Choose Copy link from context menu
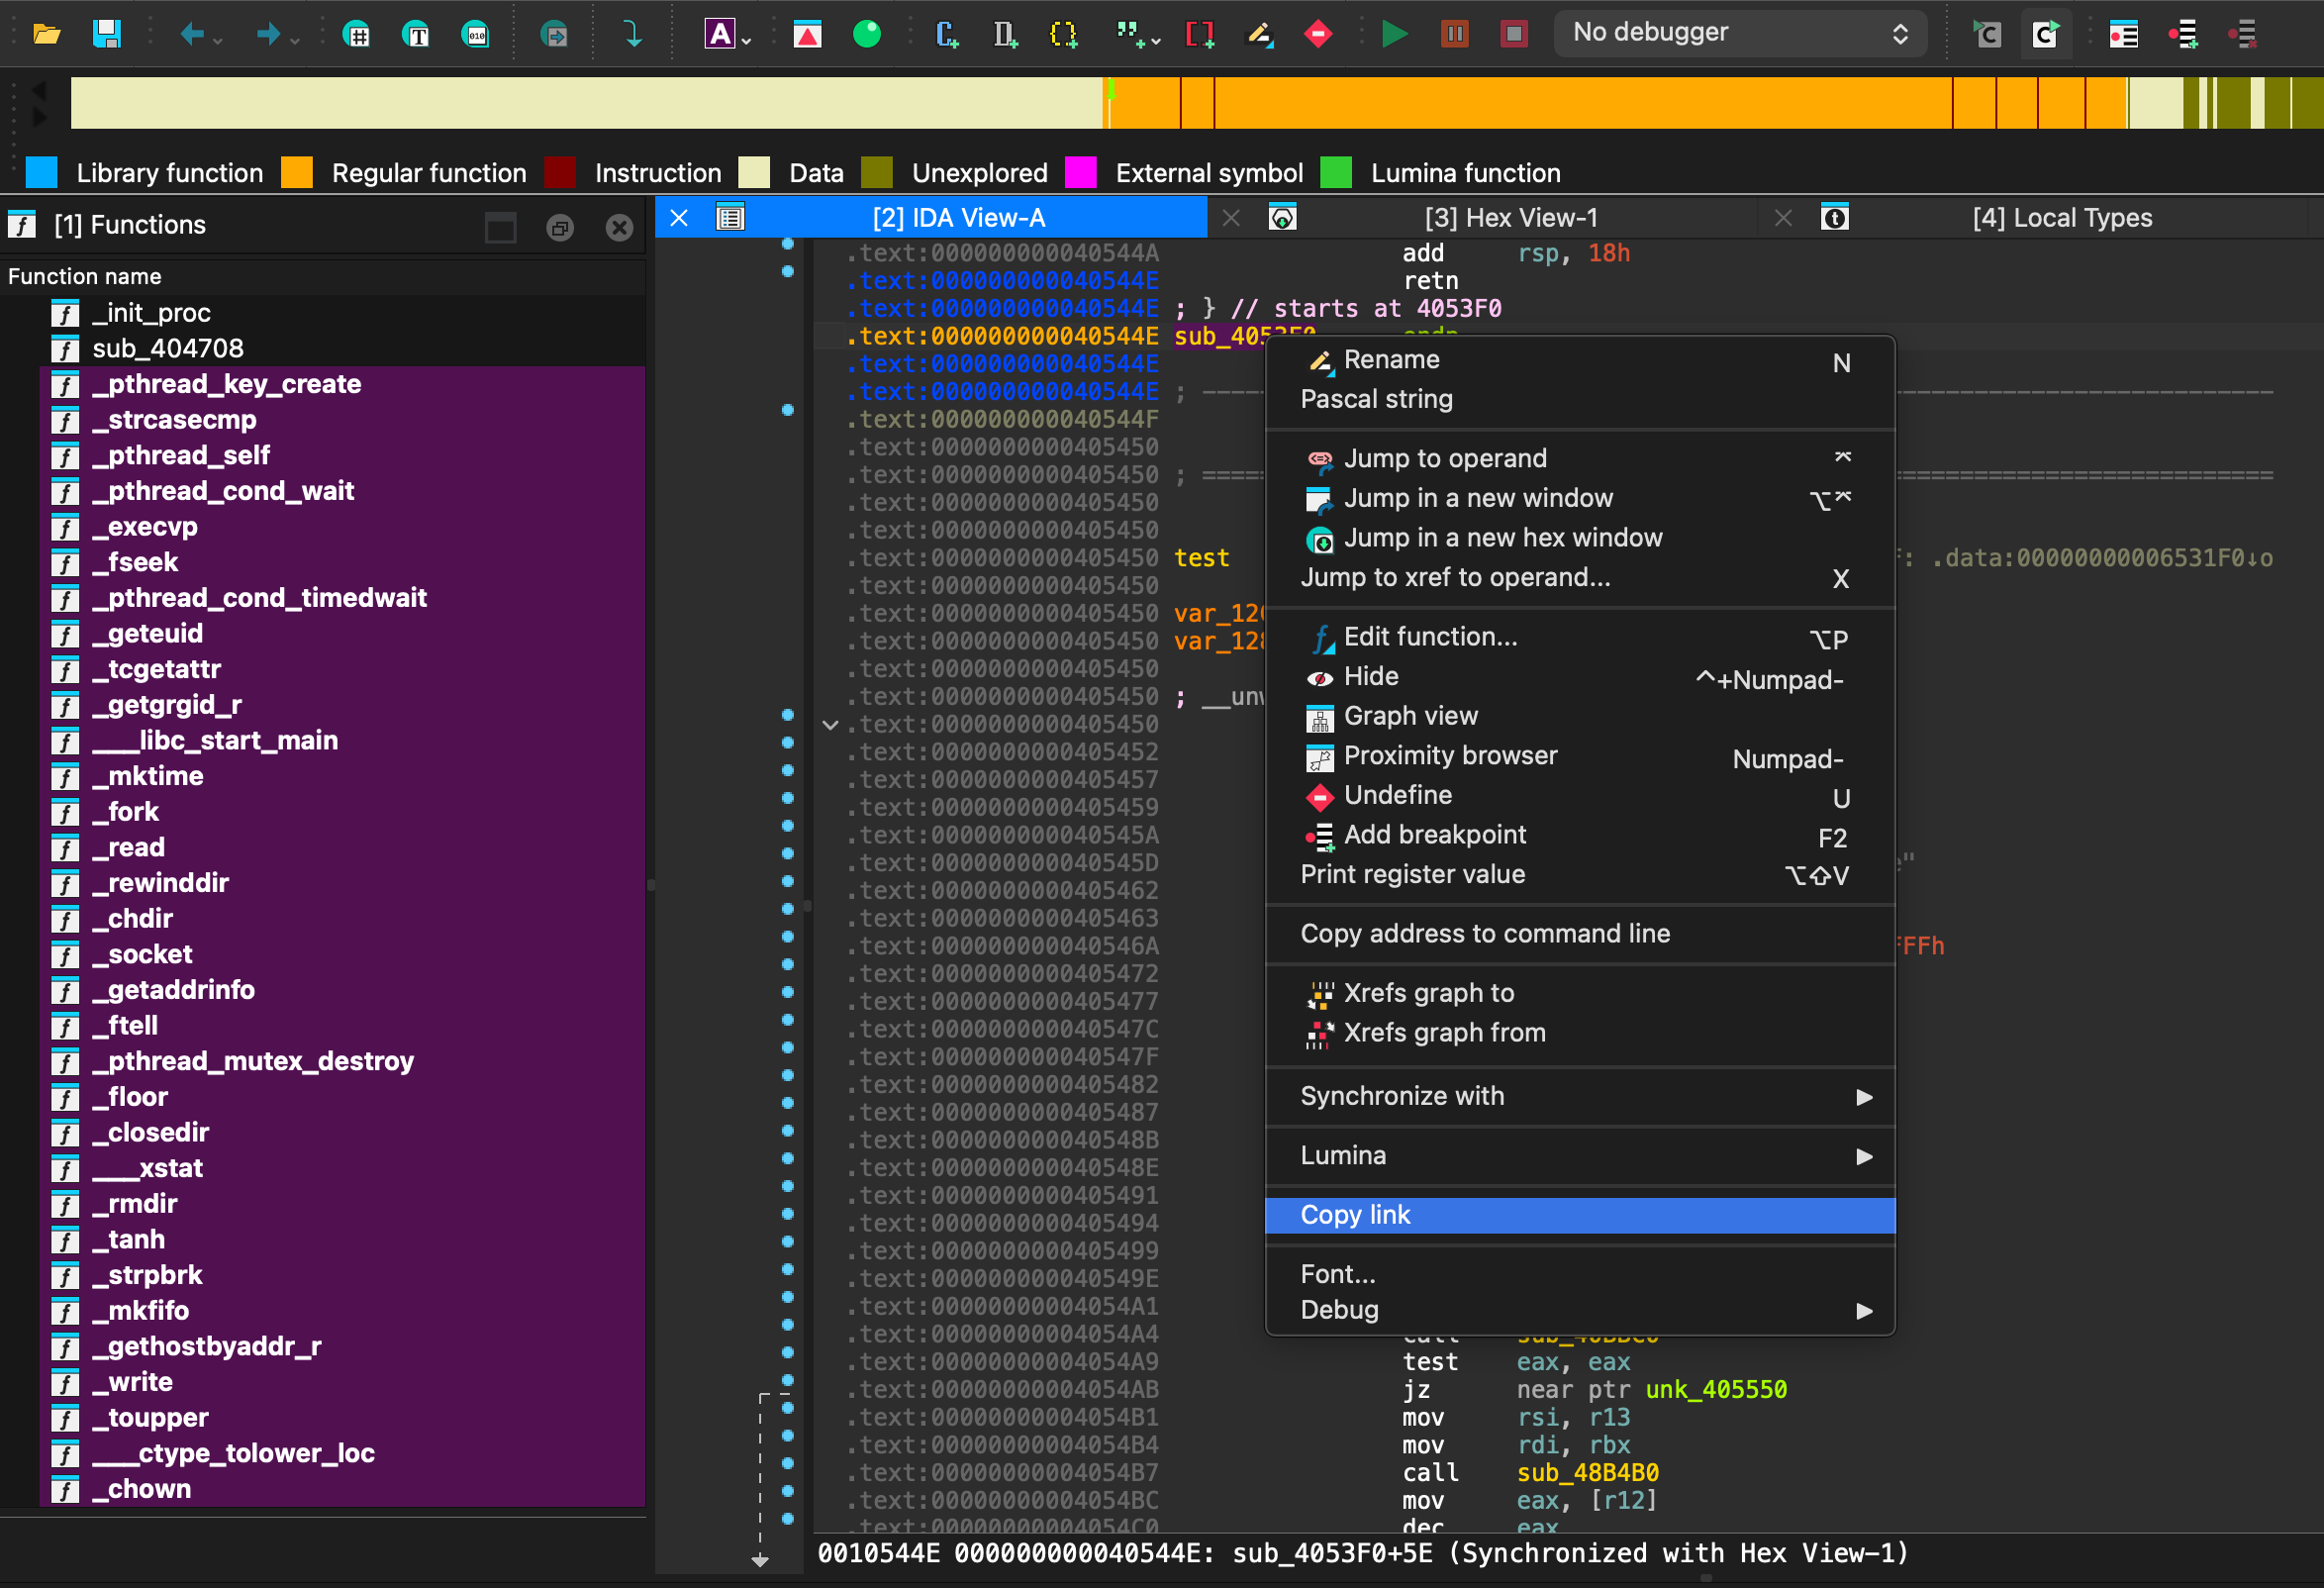 coord(1580,1214)
